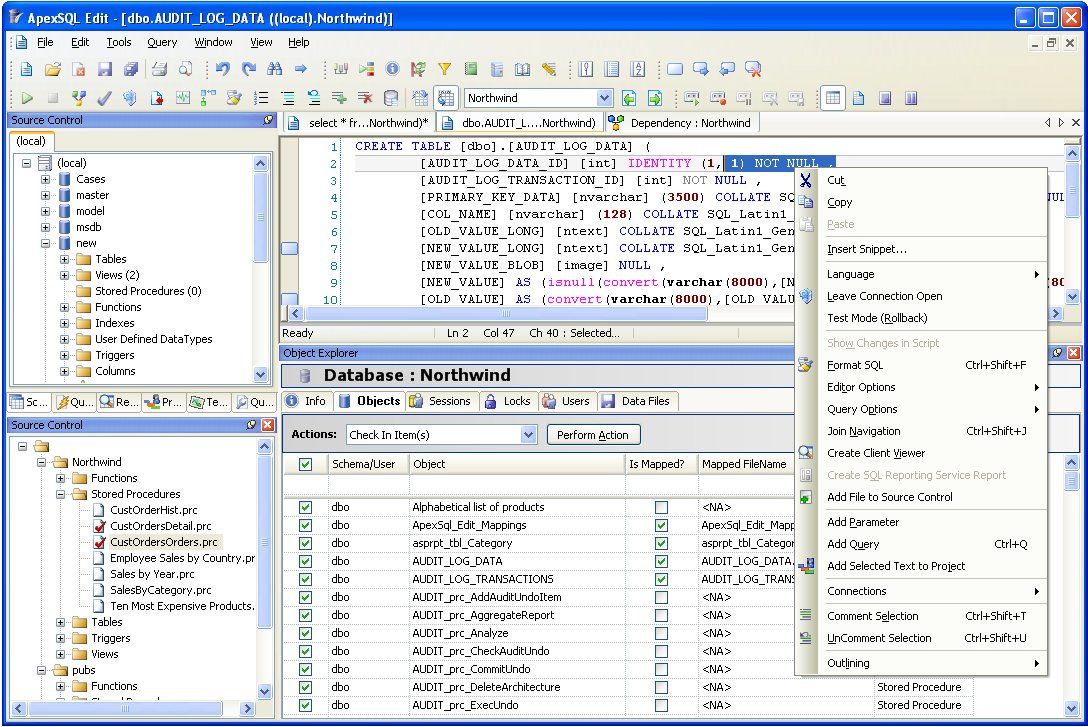Click the blue info circle toolbar icon
This screenshot has height=727, width=1088.
(392, 69)
